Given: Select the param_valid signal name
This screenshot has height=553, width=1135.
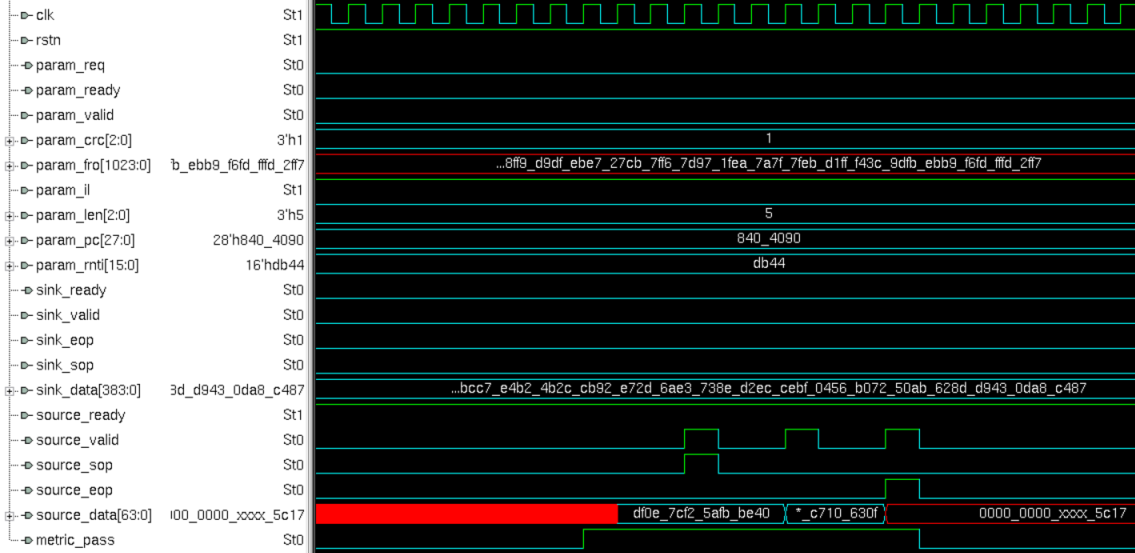Looking at the screenshot, I should (75, 115).
